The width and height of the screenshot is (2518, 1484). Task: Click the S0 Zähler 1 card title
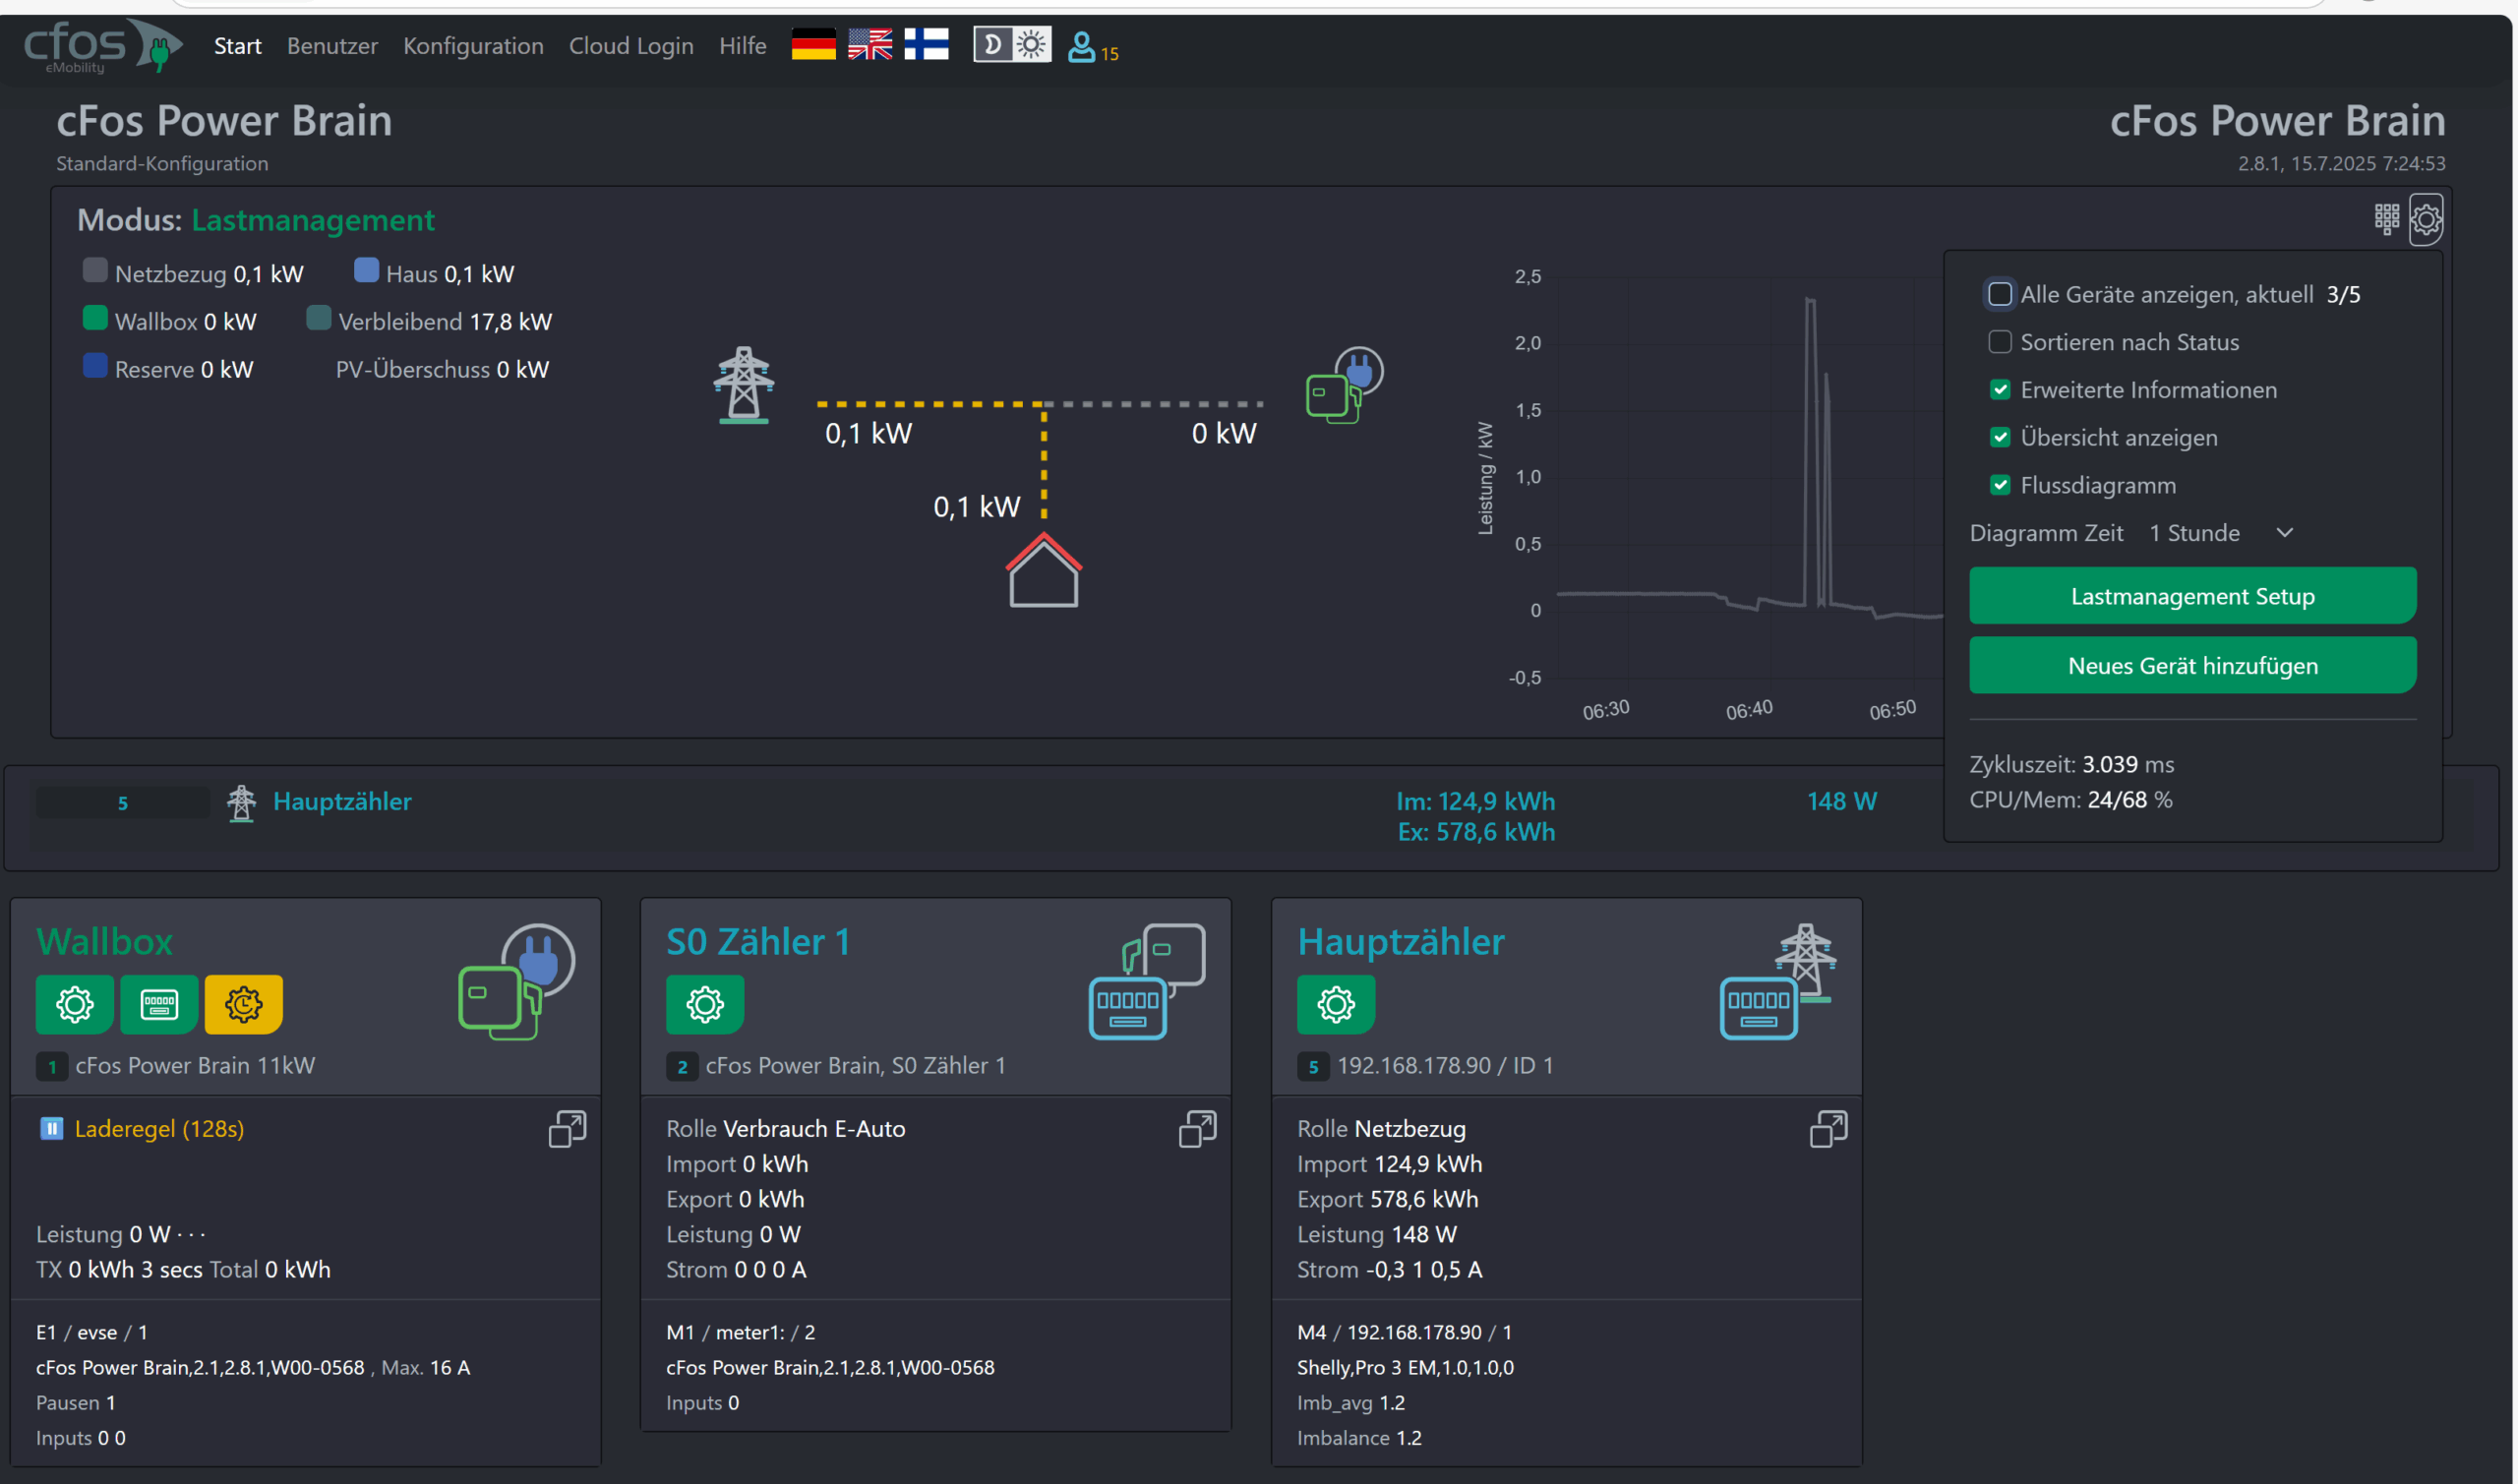(758, 942)
